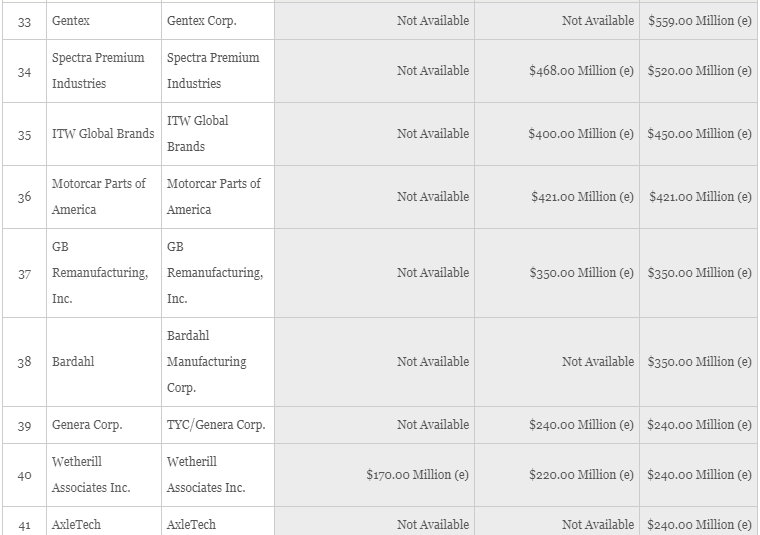
Task: Select Bardahl Manufacturing Corp. company cell
Action: [x=218, y=362]
